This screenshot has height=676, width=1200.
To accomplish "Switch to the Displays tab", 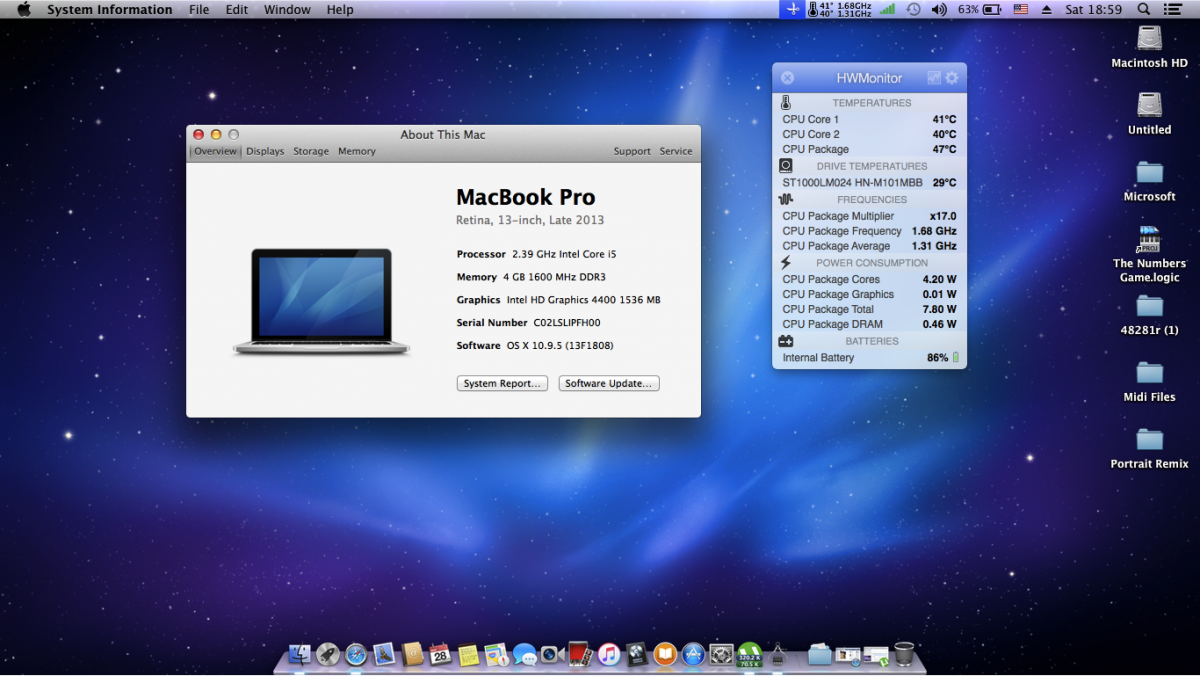I will coord(265,151).
